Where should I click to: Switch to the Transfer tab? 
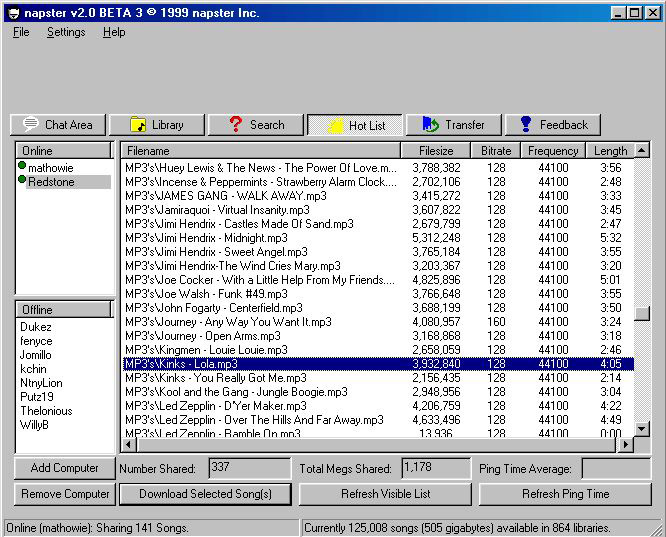coord(454,125)
